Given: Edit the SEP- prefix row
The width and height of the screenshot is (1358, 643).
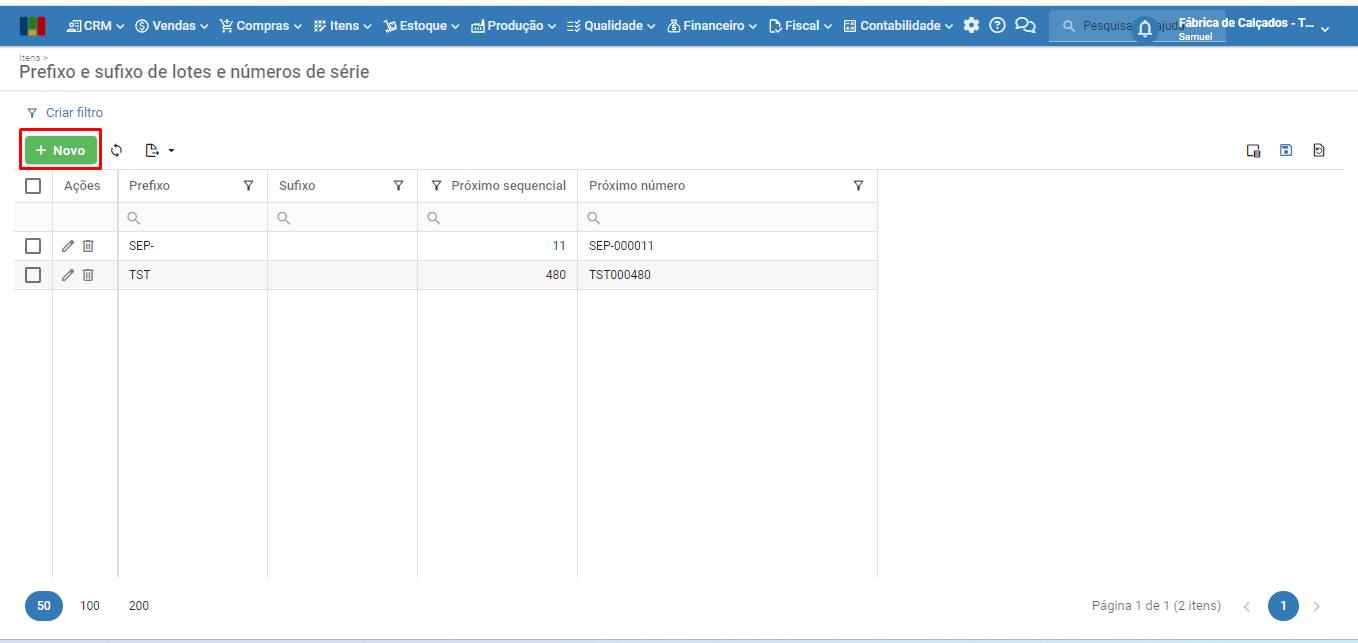Looking at the screenshot, I should pyautogui.click(x=68, y=246).
